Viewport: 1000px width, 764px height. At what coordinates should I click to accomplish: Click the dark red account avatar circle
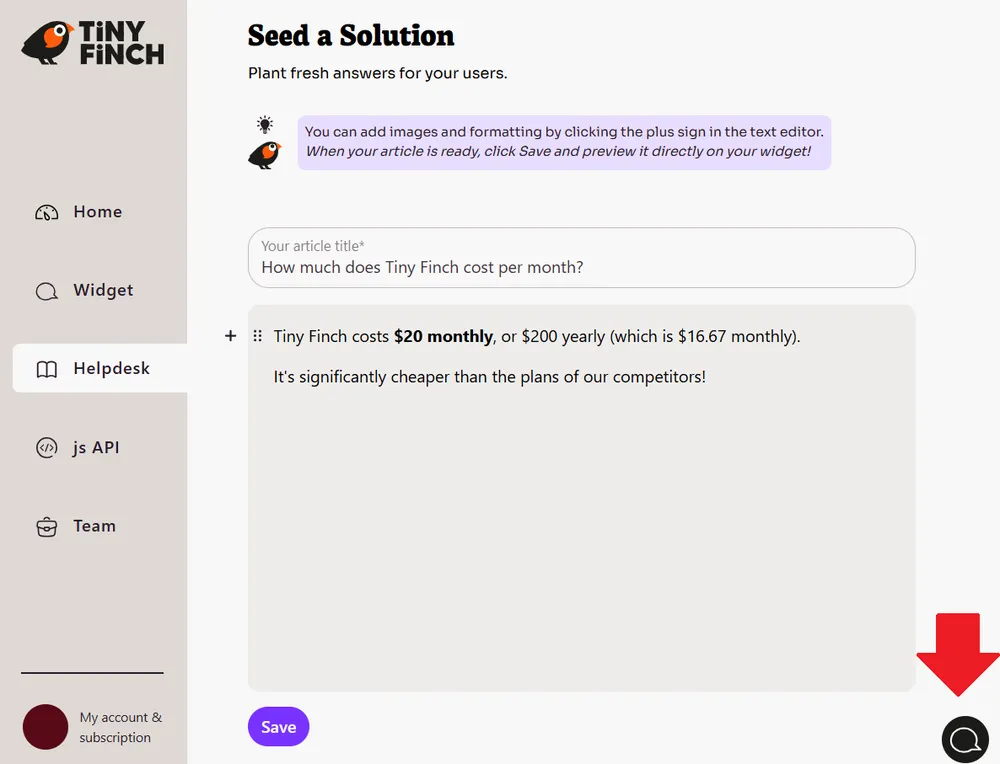45,726
